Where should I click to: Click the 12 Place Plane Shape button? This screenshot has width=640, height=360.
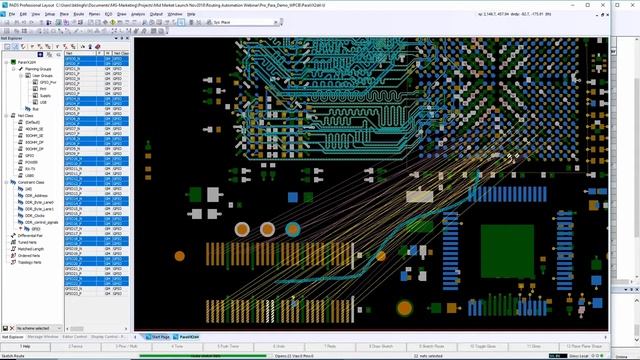click(x=584, y=347)
